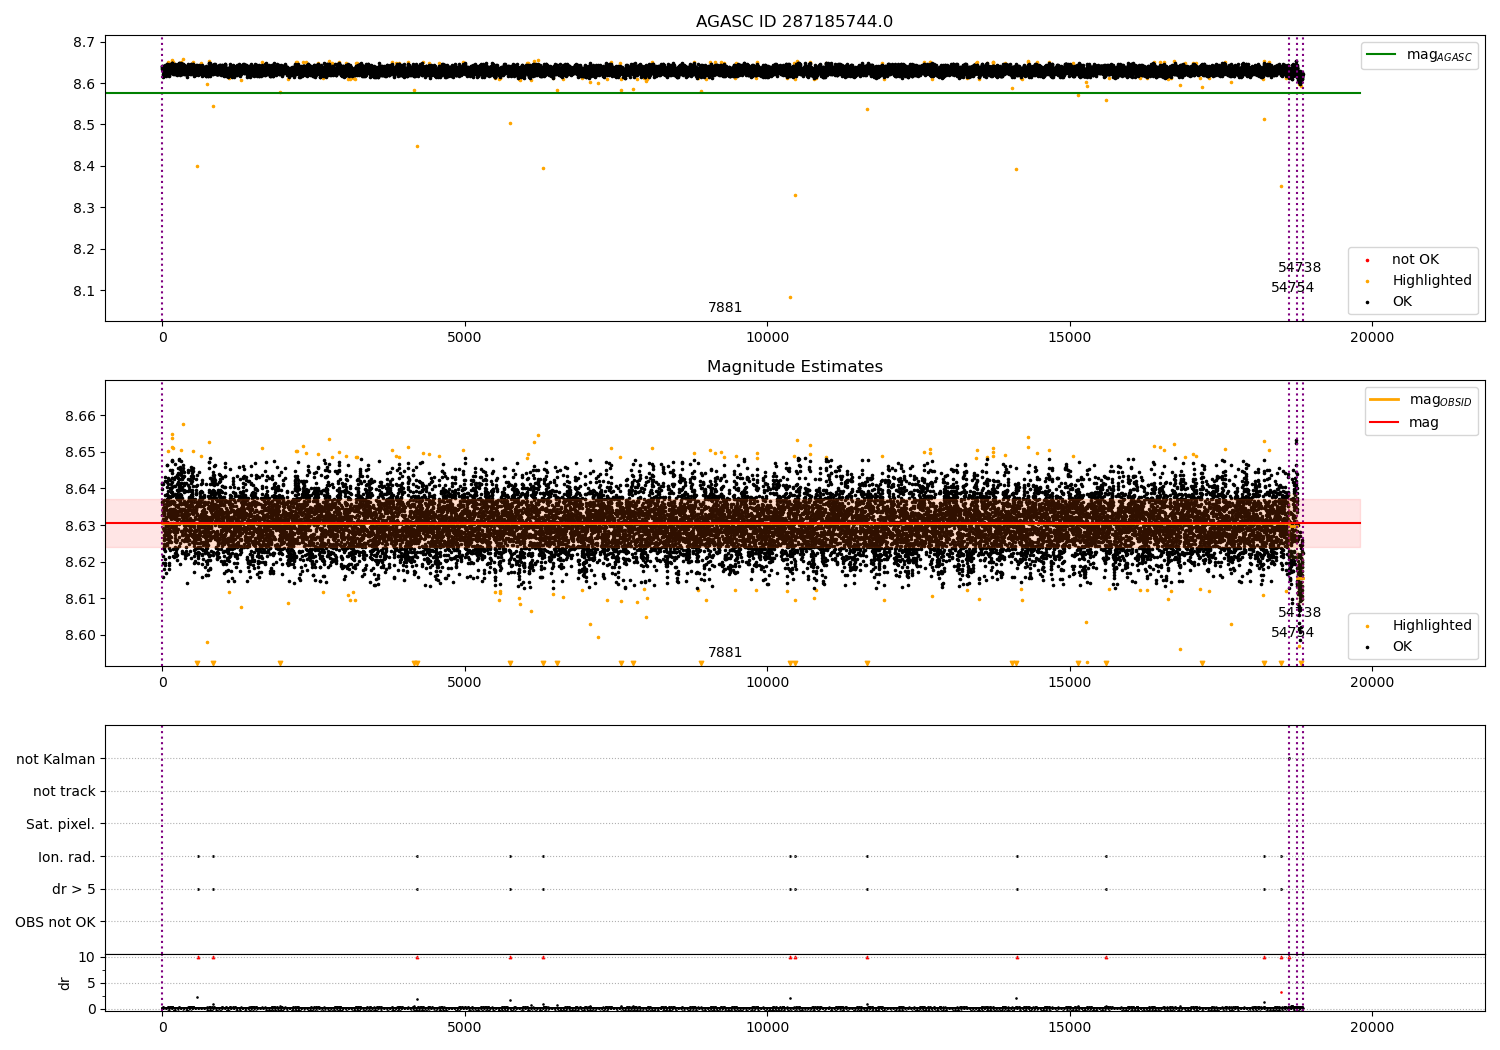Click the orange outlier point near 8.33 magnitude
This screenshot has width=1500, height=1050.
click(795, 195)
